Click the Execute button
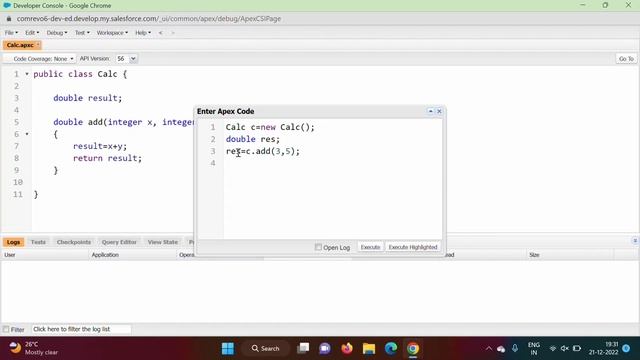The image size is (640, 360). point(370,247)
